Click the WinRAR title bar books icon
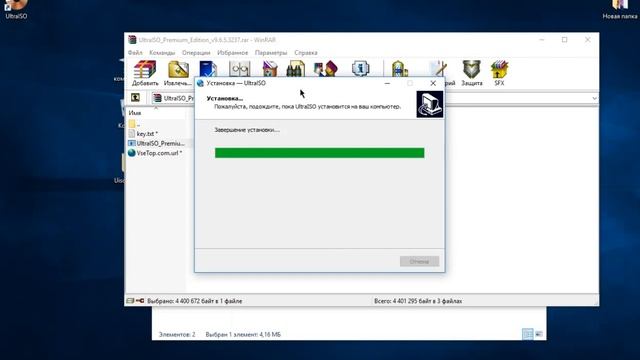 click(x=132, y=40)
